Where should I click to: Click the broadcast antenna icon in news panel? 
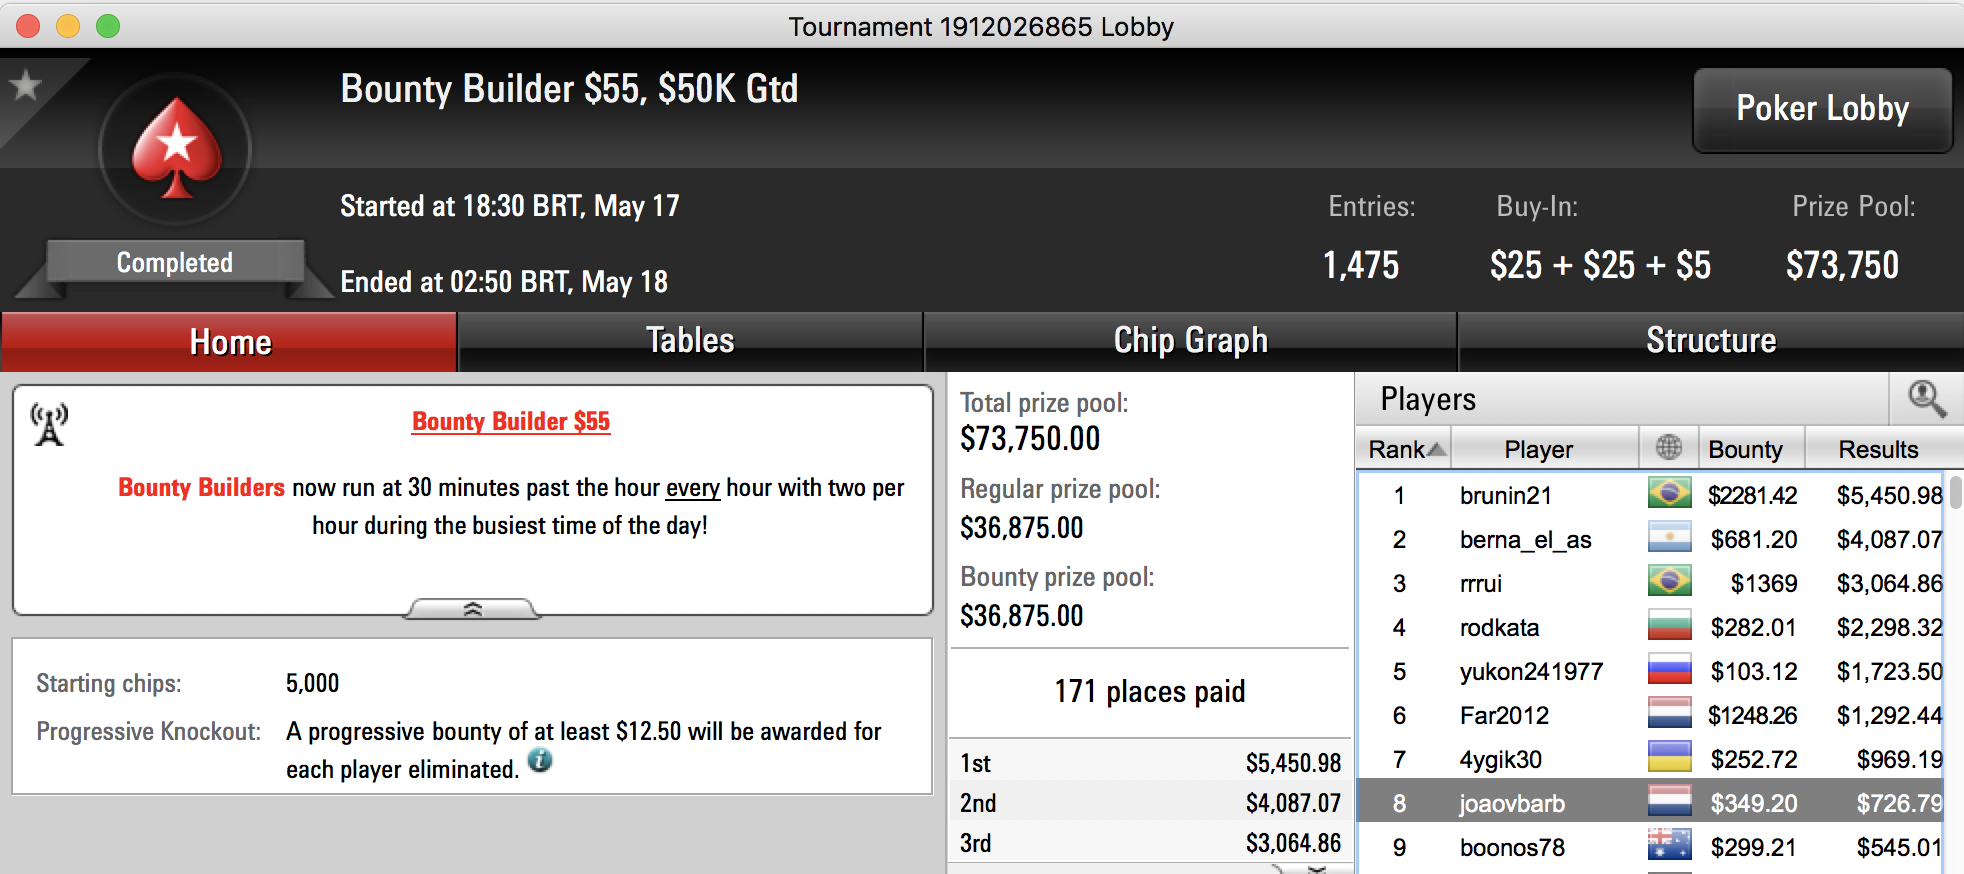[x=49, y=425]
